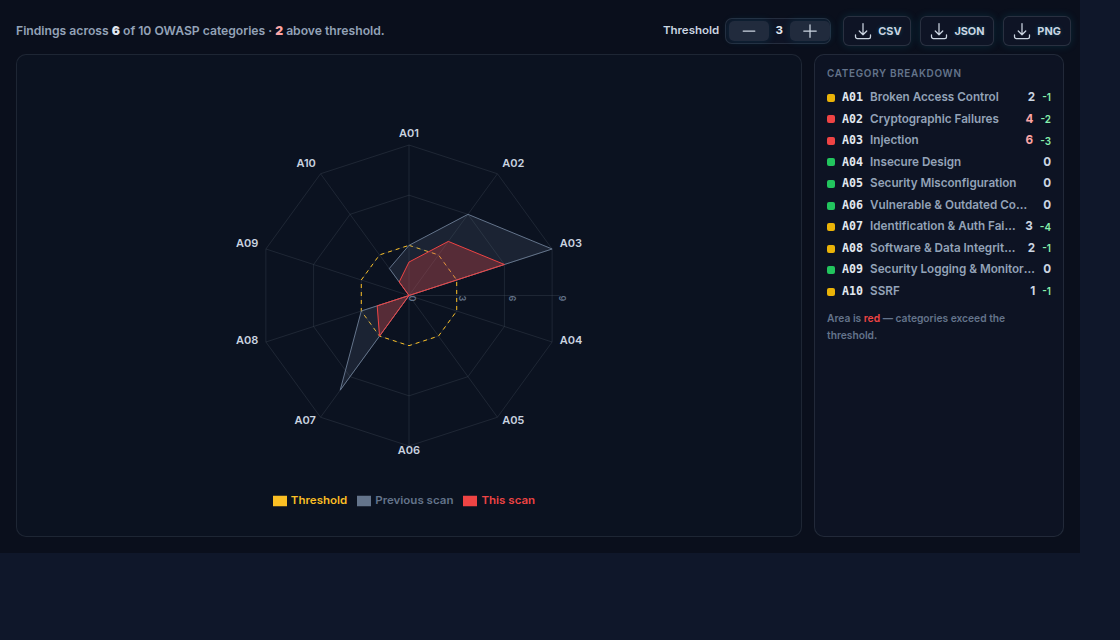1120x640 pixels.
Task: Click the A05 axis label on radar chart
Action: pos(513,420)
